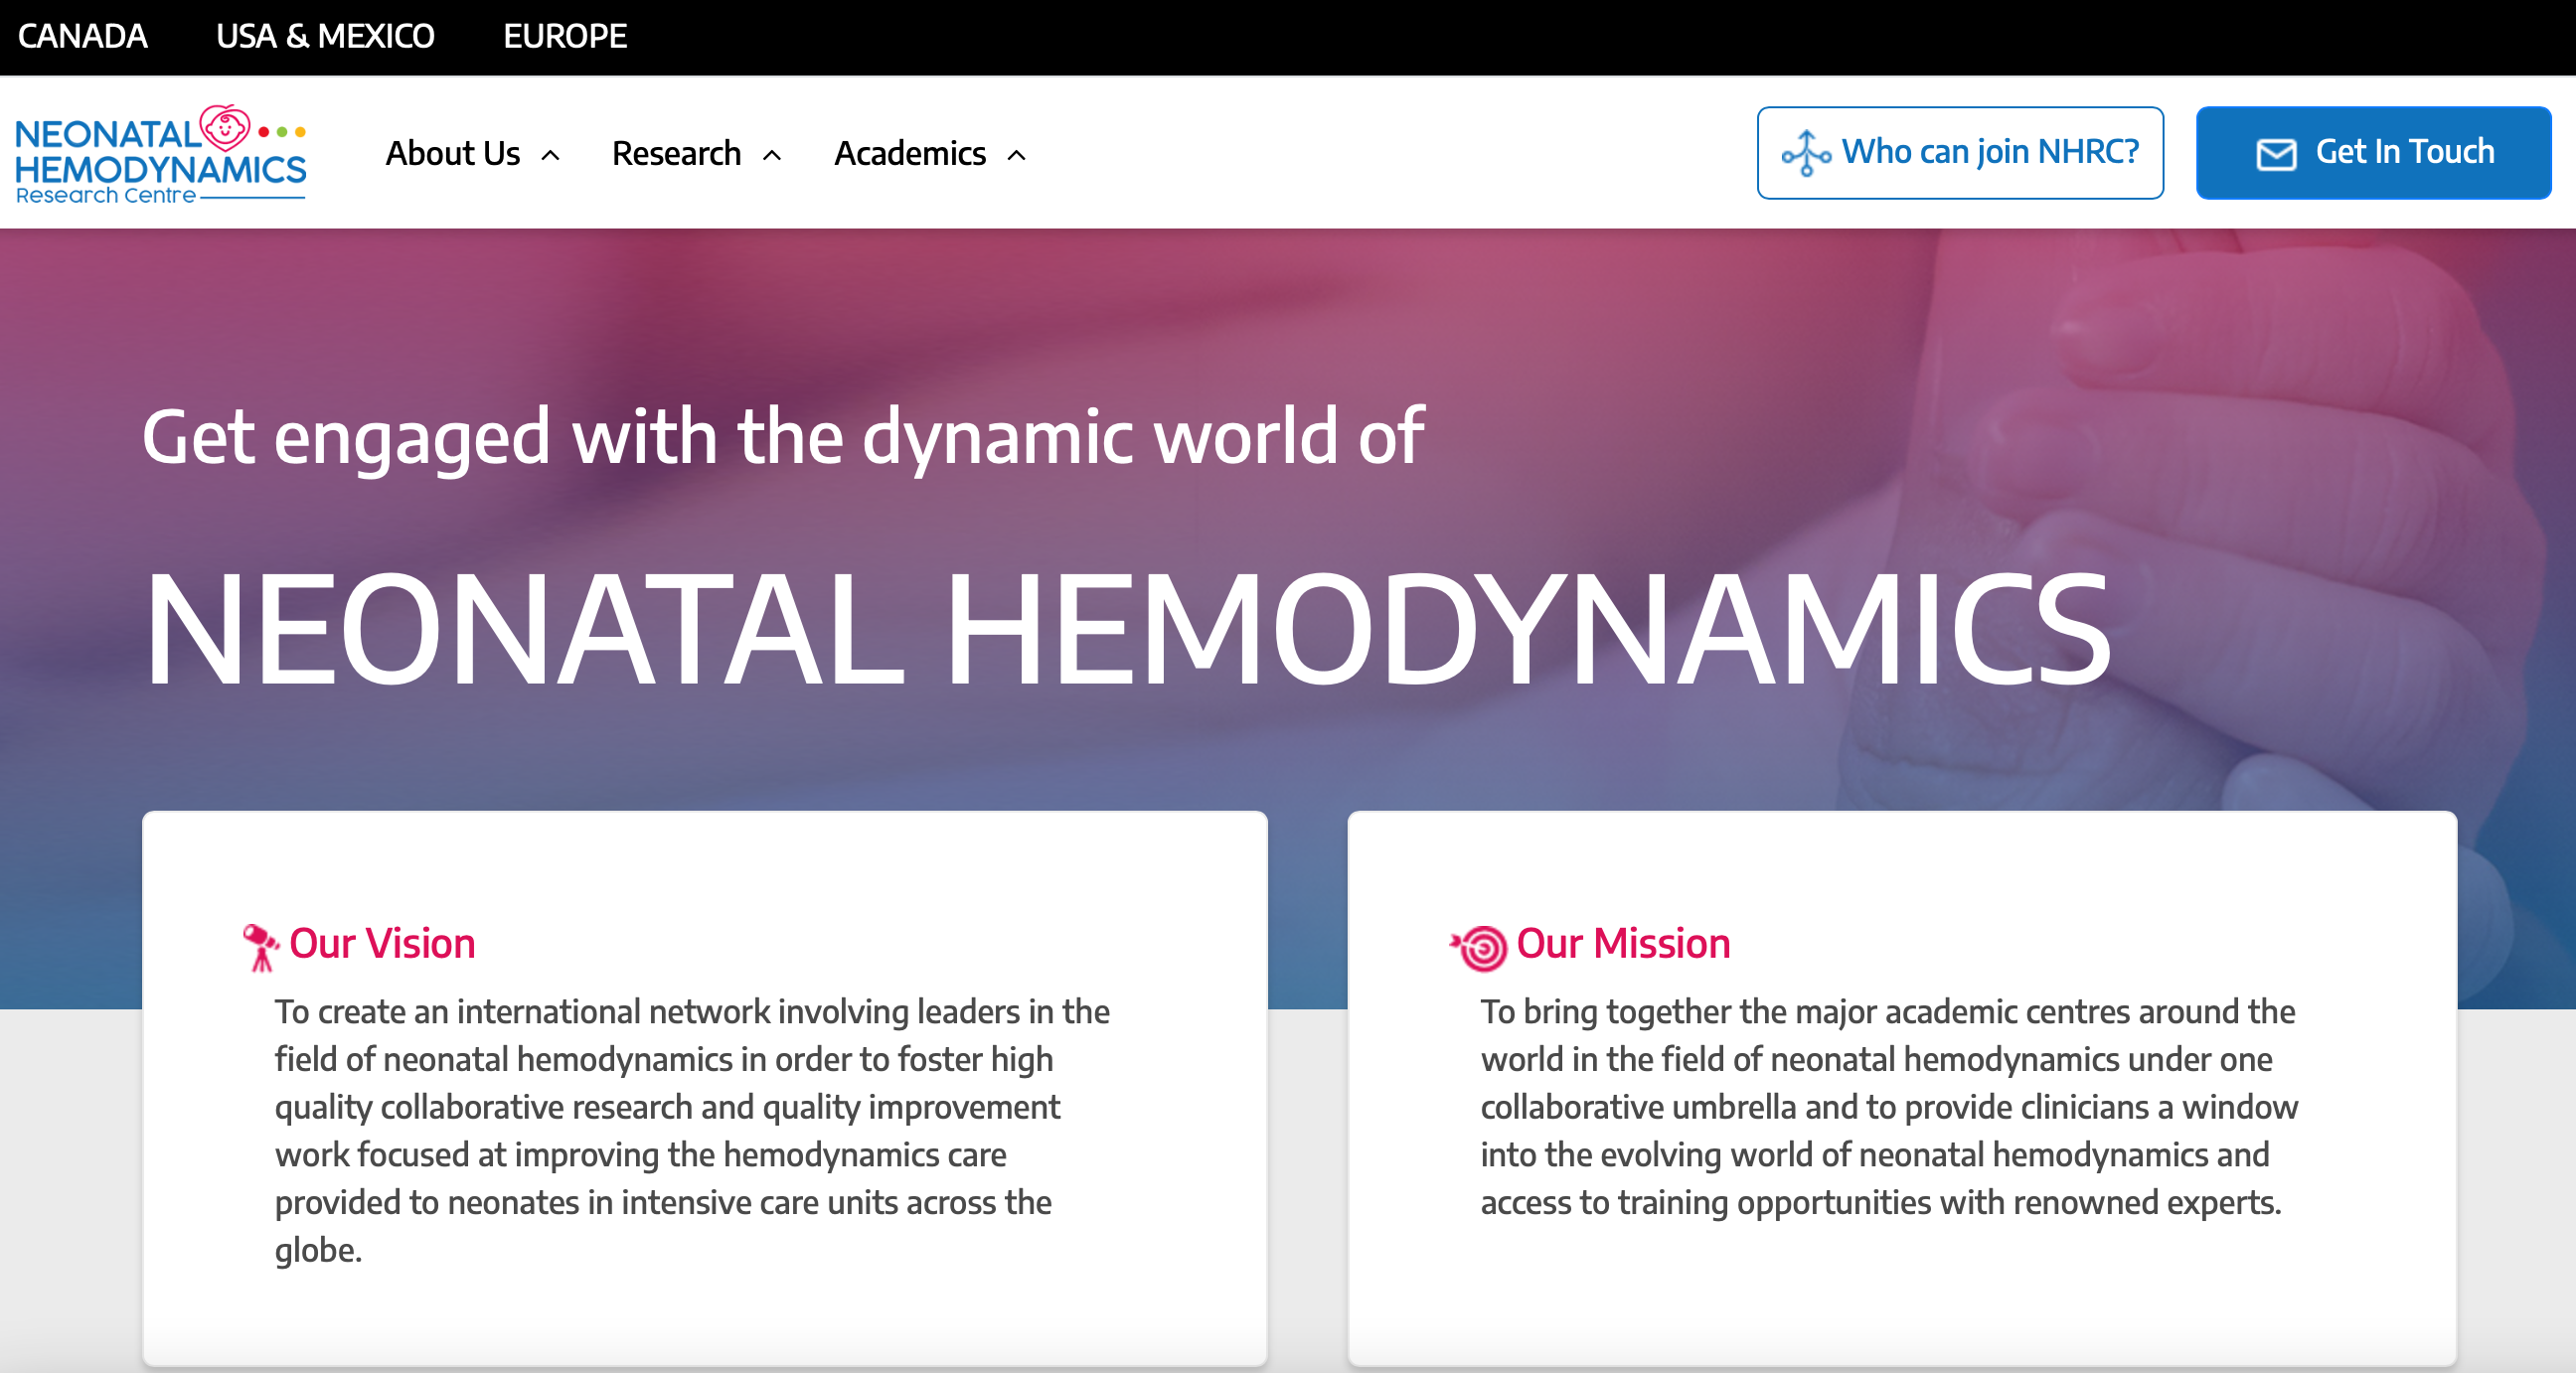Viewport: 2576px width, 1373px height.
Task: Click the envelope icon in Get In Touch button
Action: pyautogui.click(x=2276, y=154)
